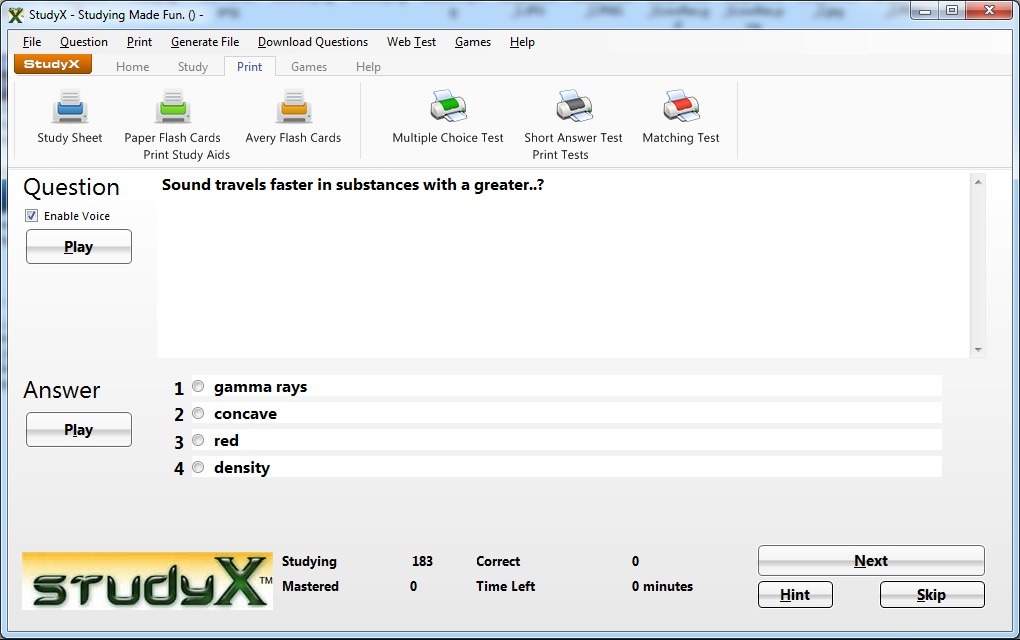Toggle the Enable Voice checkbox

coord(31,215)
